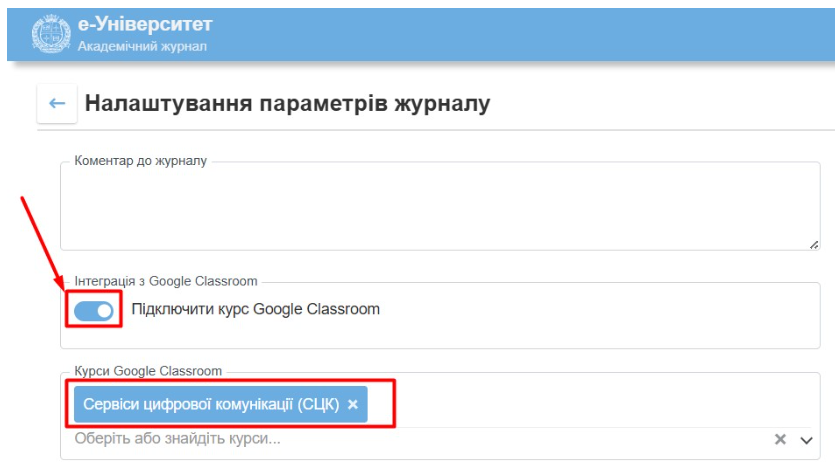Clear all selected Google Classroom courses
The width and height of the screenshot is (839, 475).
pyautogui.click(x=781, y=439)
